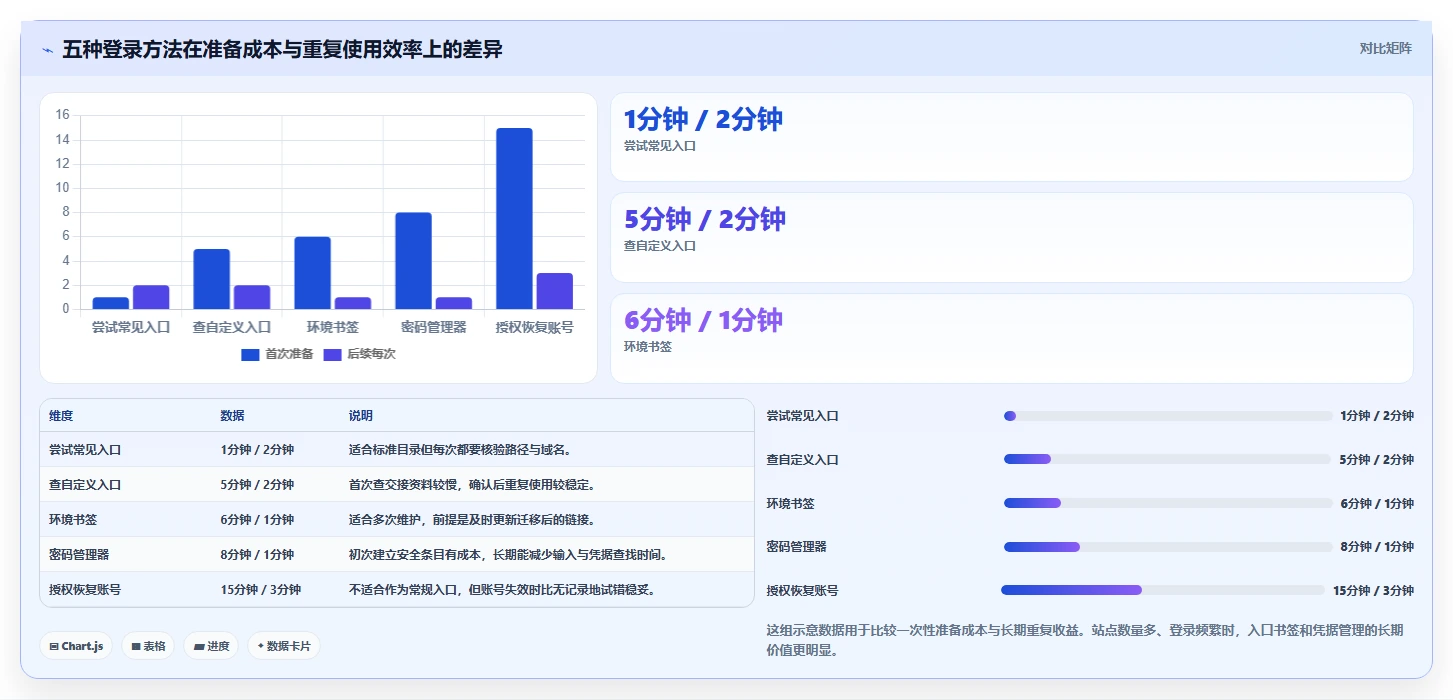Toggle the 首次准备 legend item
Image resolution: width=1453 pixels, height=700 pixels.
click(x=277, y=354)
